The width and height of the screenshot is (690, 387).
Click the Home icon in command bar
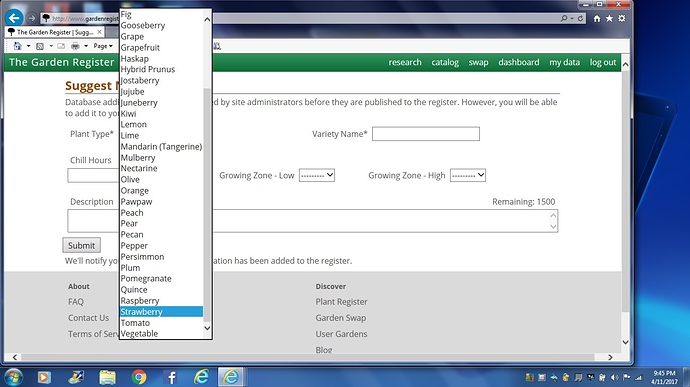[17, 46]
